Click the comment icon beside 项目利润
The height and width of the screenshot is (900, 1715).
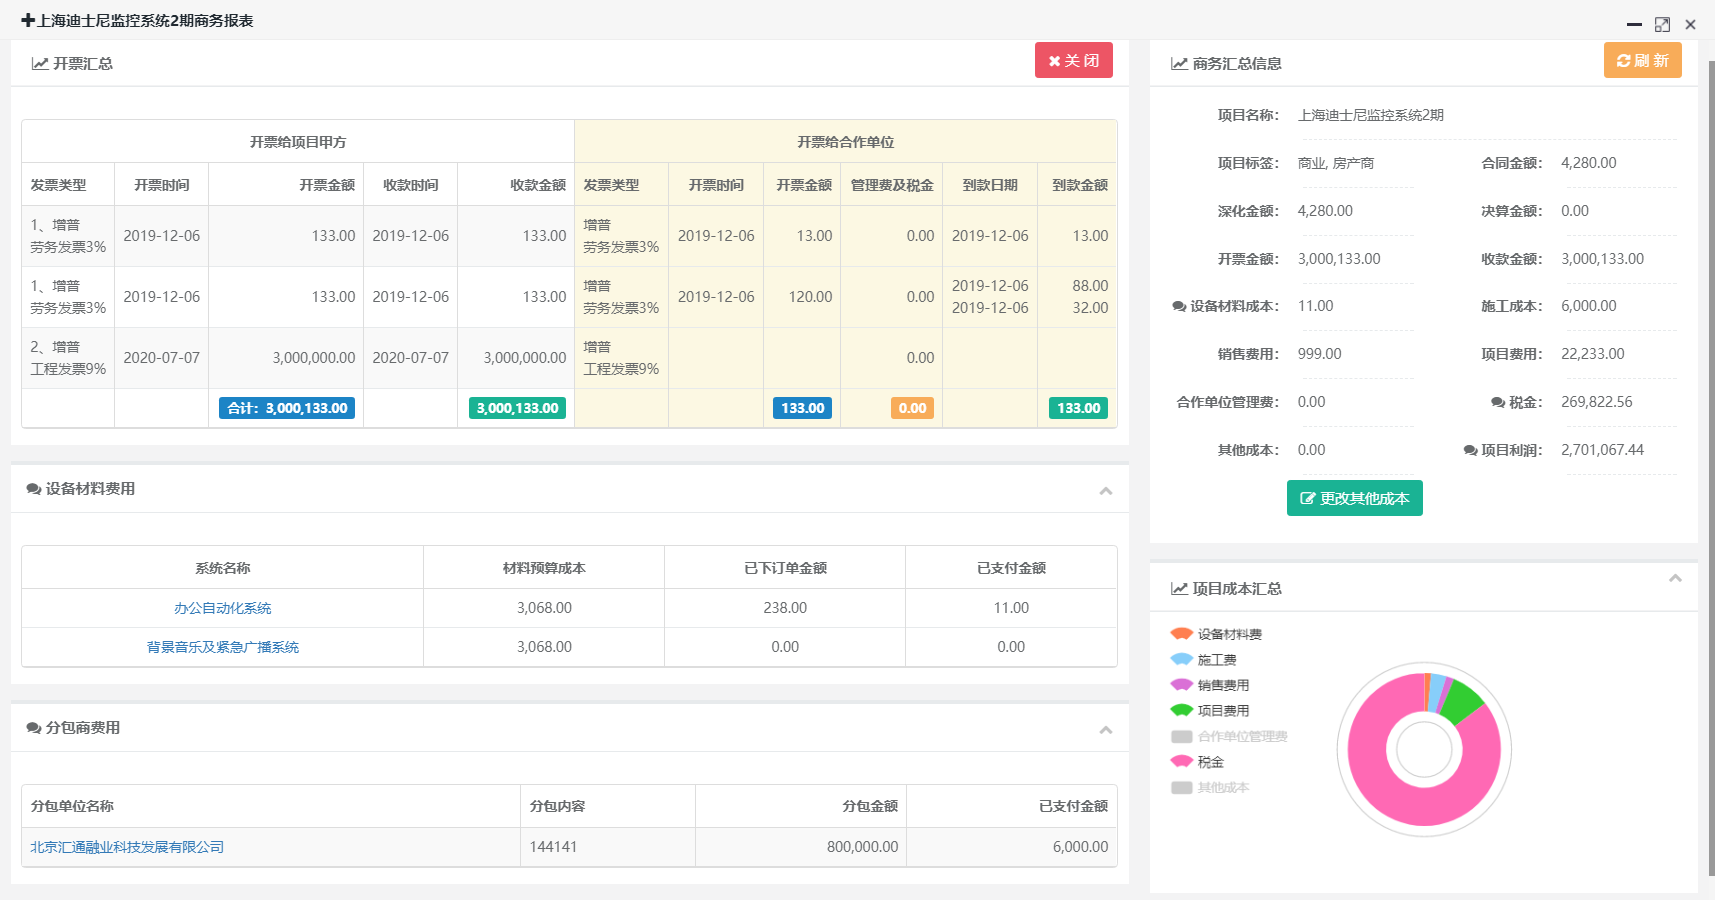coord(1470,451)
